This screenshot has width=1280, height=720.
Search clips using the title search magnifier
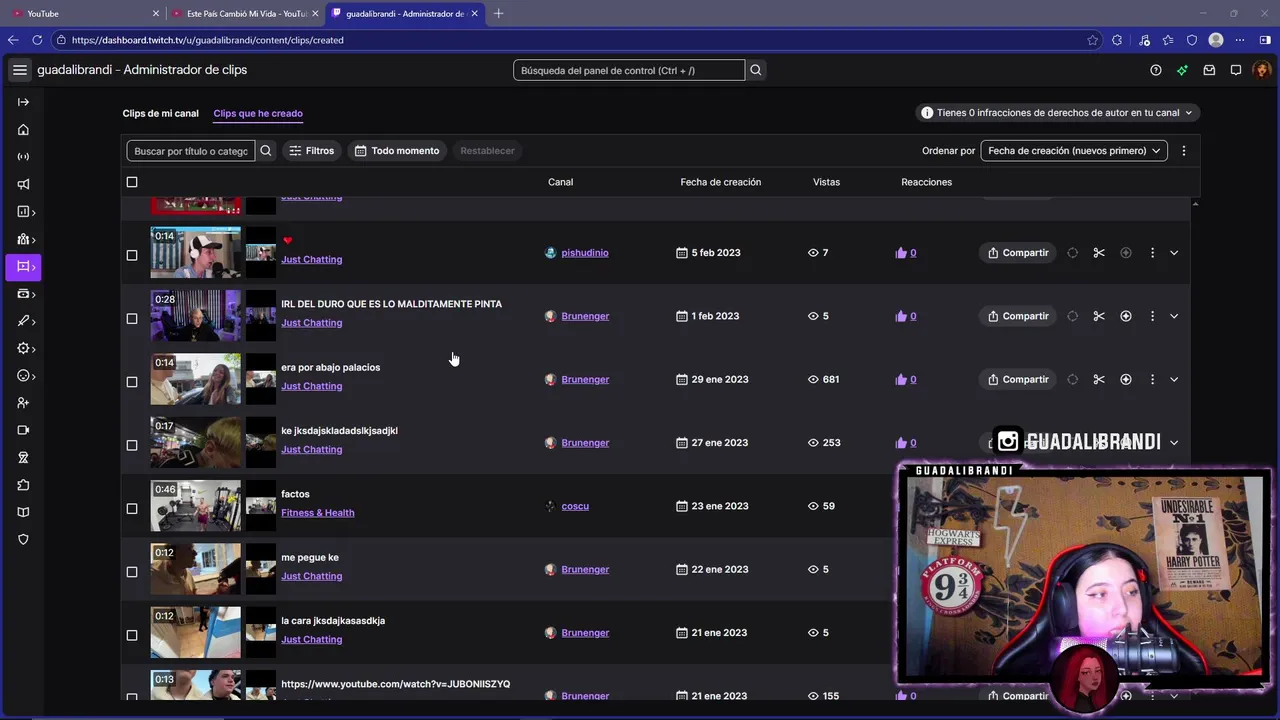266,151
